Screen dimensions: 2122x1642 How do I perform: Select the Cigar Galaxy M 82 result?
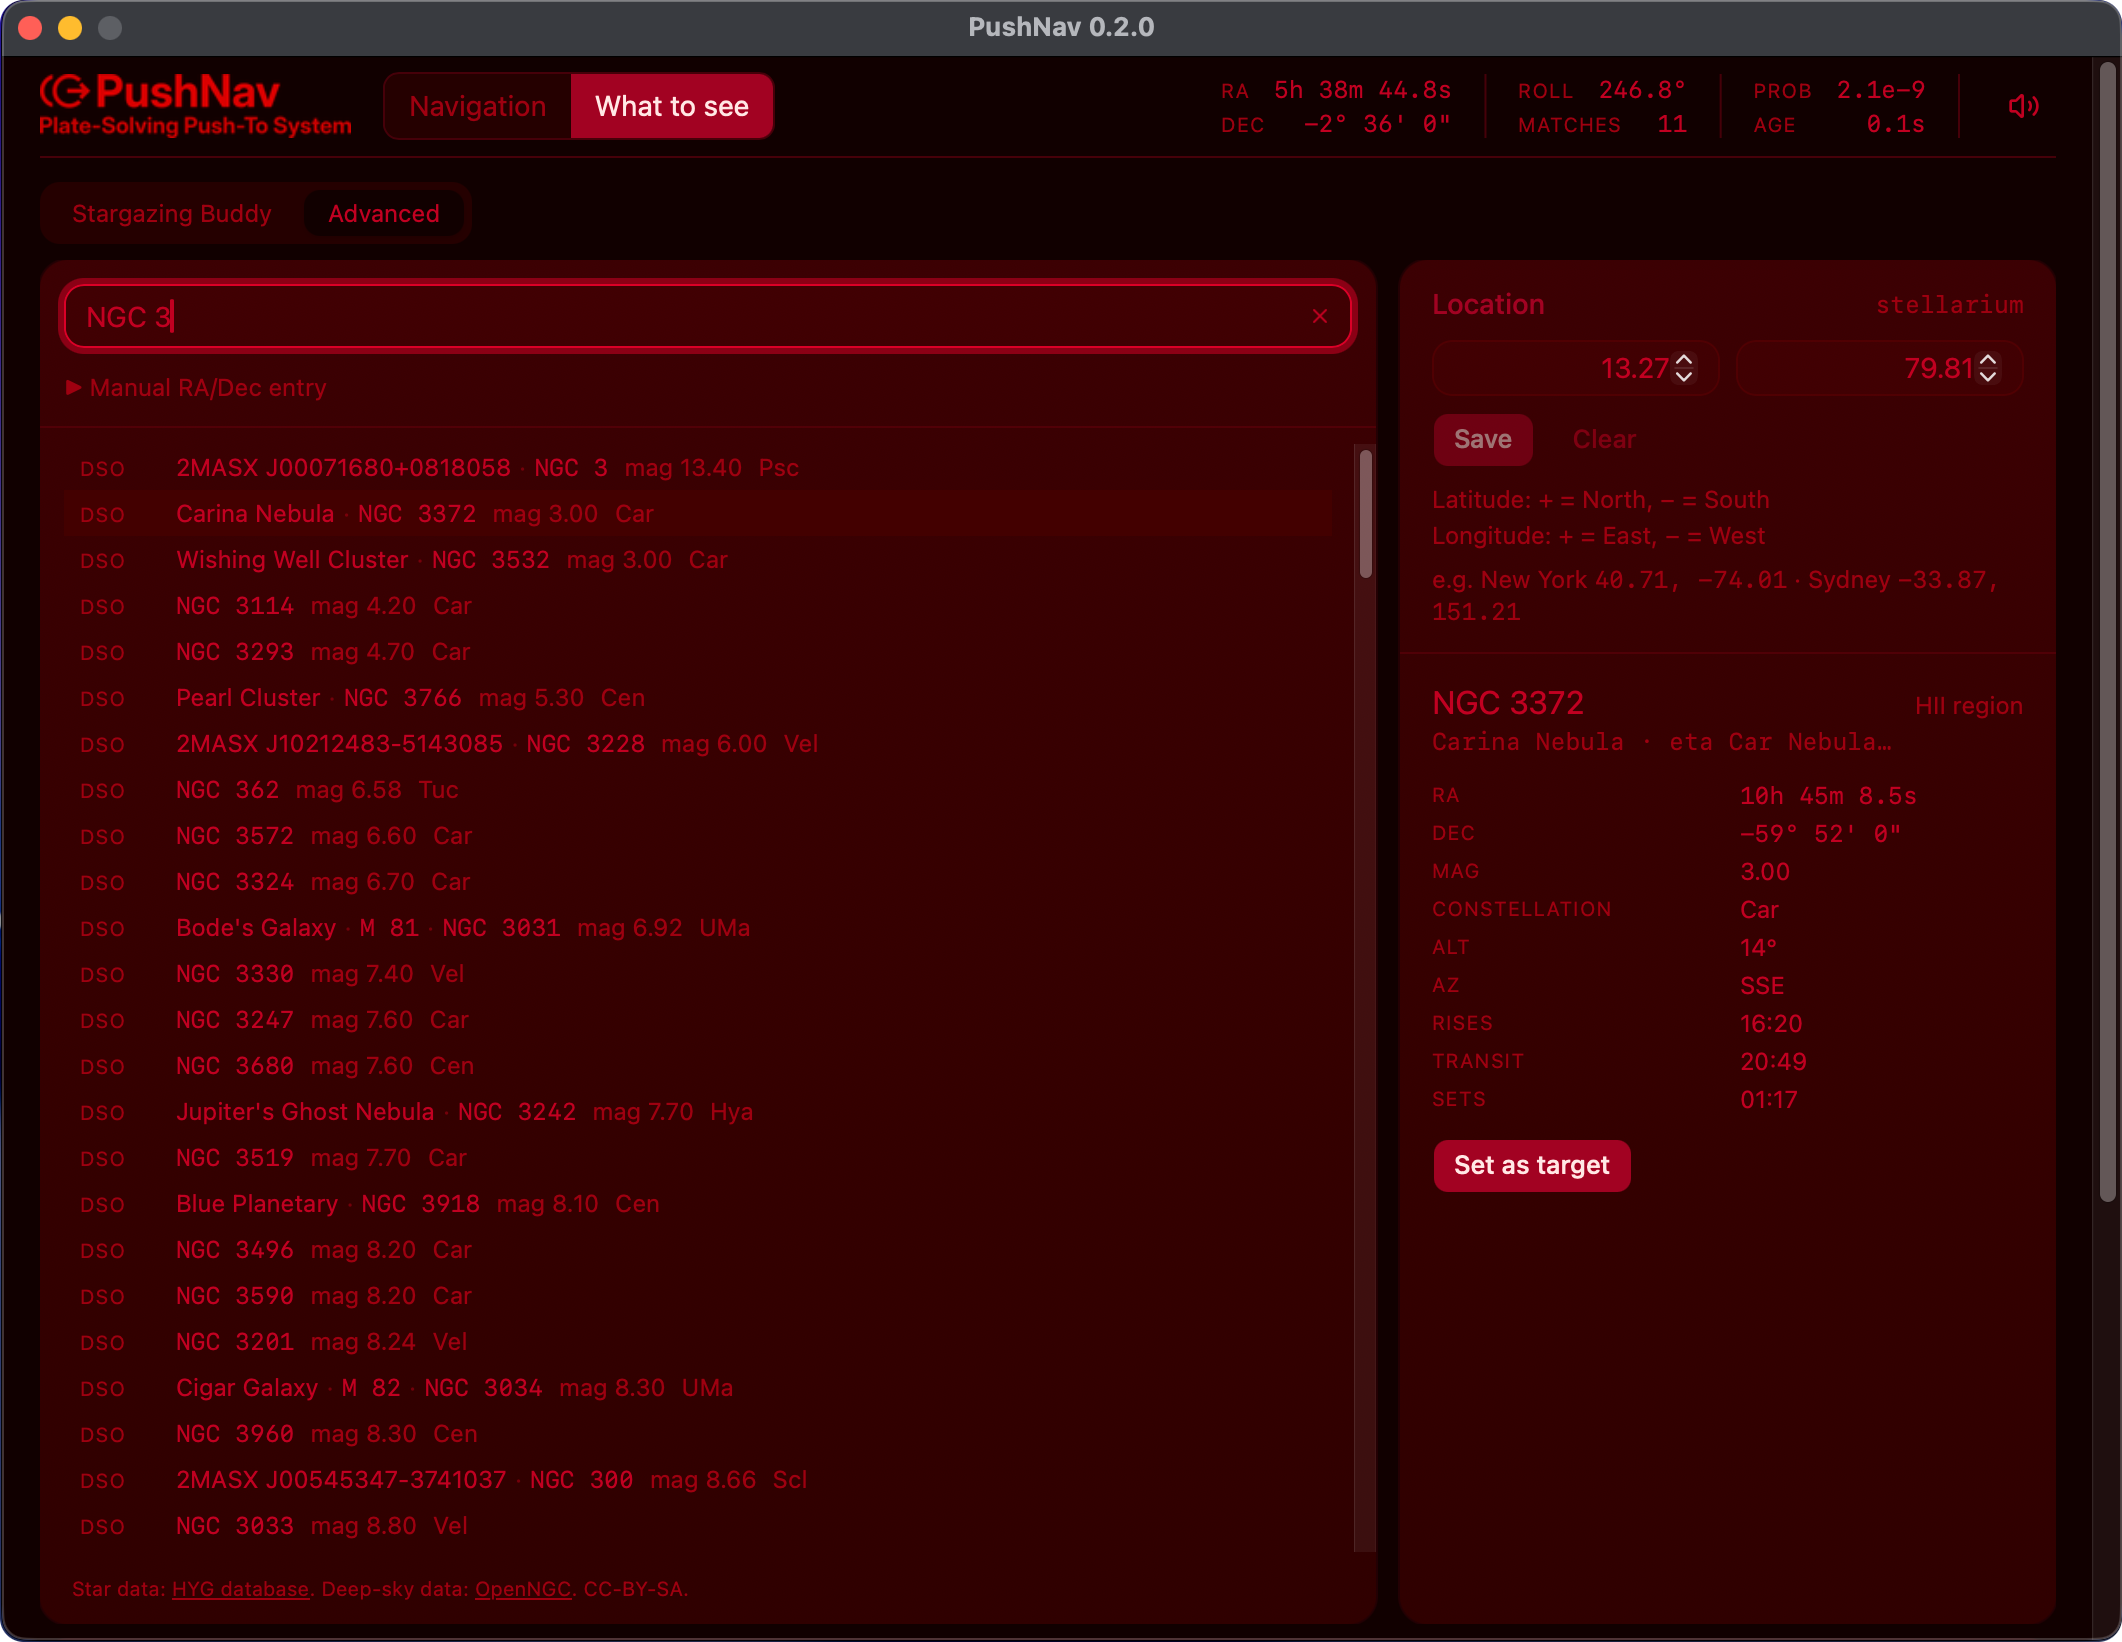[x=698, y=1388]
